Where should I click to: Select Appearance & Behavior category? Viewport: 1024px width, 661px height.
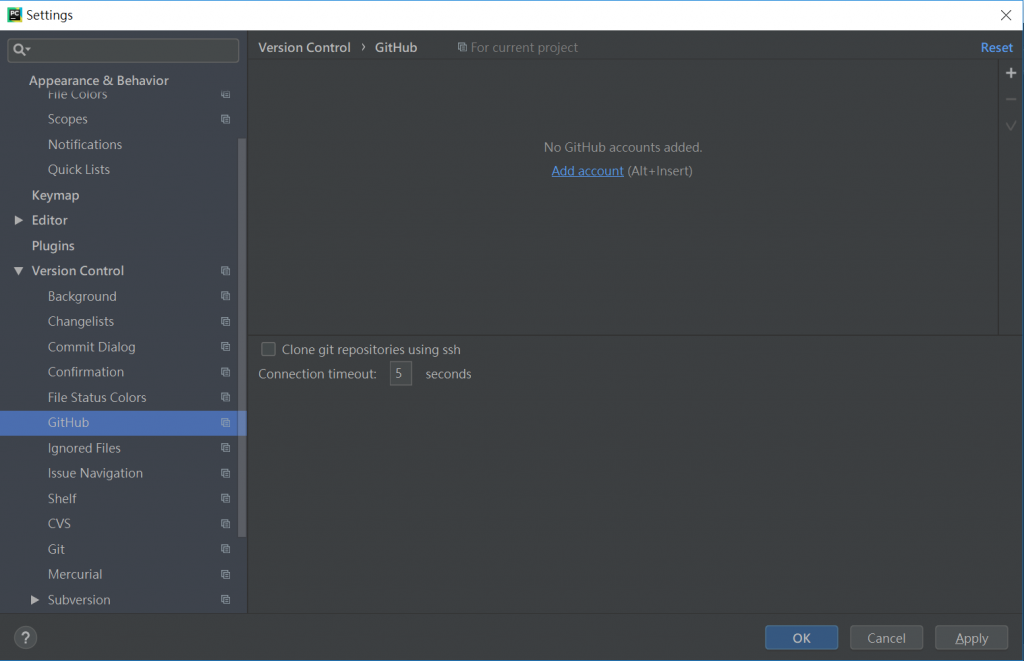[99, 80]
